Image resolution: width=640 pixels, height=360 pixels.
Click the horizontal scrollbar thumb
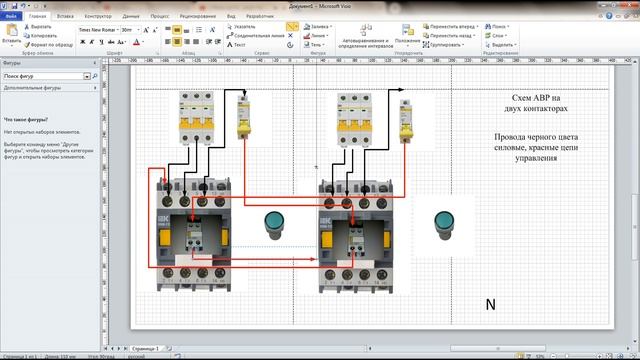coord(497,349)
